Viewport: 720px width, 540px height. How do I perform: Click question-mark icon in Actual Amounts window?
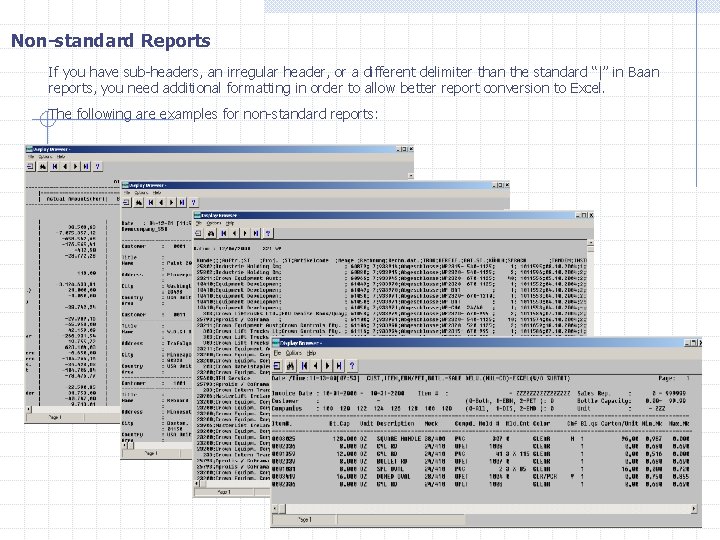pos(97,166)
